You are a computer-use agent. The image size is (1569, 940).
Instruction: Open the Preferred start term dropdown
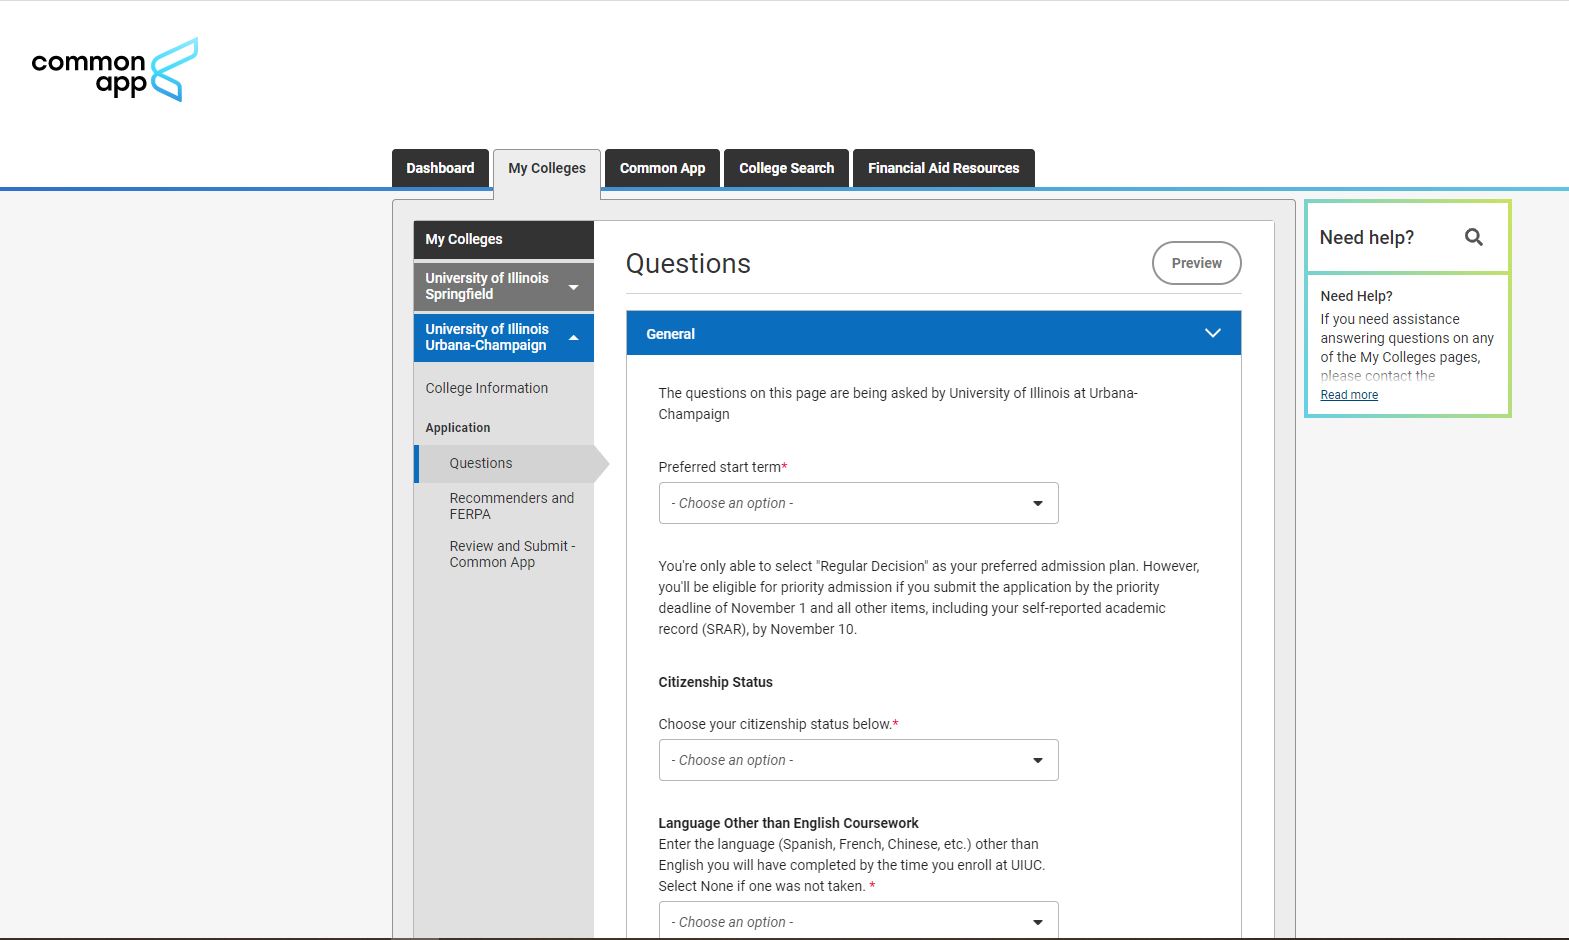pos(858,503)
